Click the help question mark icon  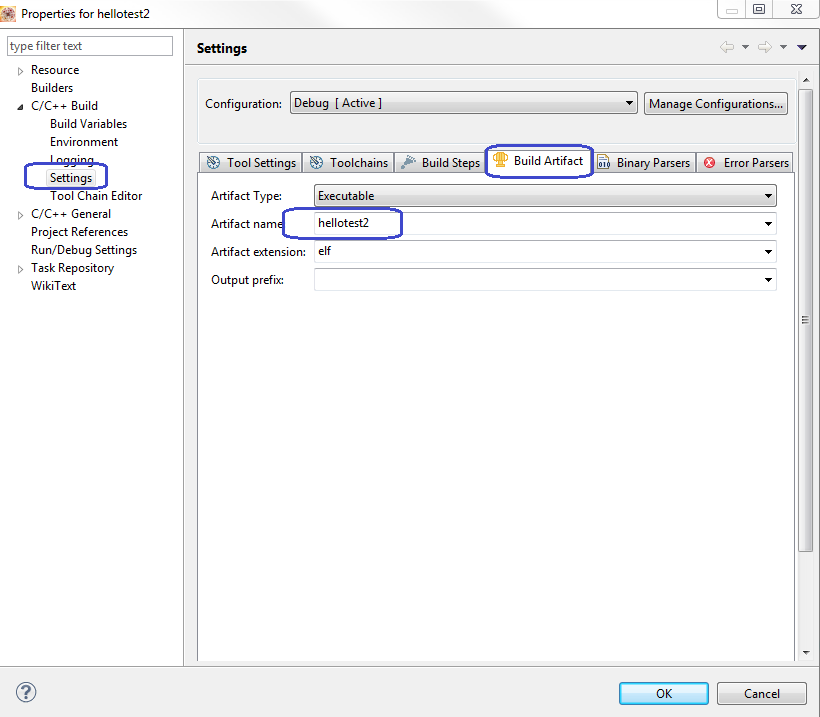point(26,692)
